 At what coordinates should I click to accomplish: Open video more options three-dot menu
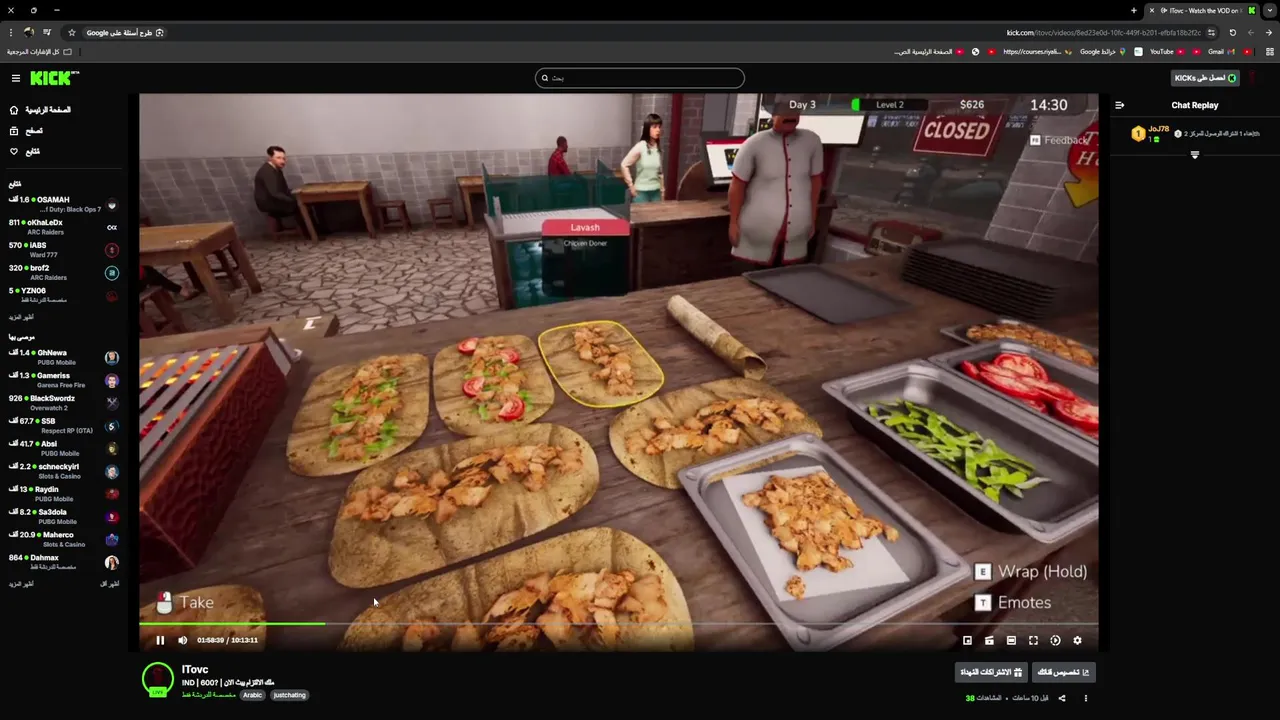pos(1086,698)
